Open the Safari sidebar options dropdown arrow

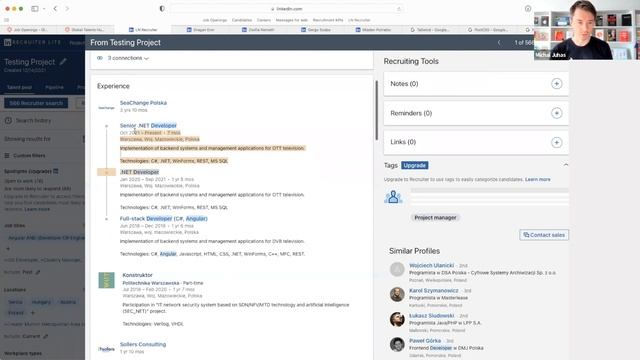44,9
